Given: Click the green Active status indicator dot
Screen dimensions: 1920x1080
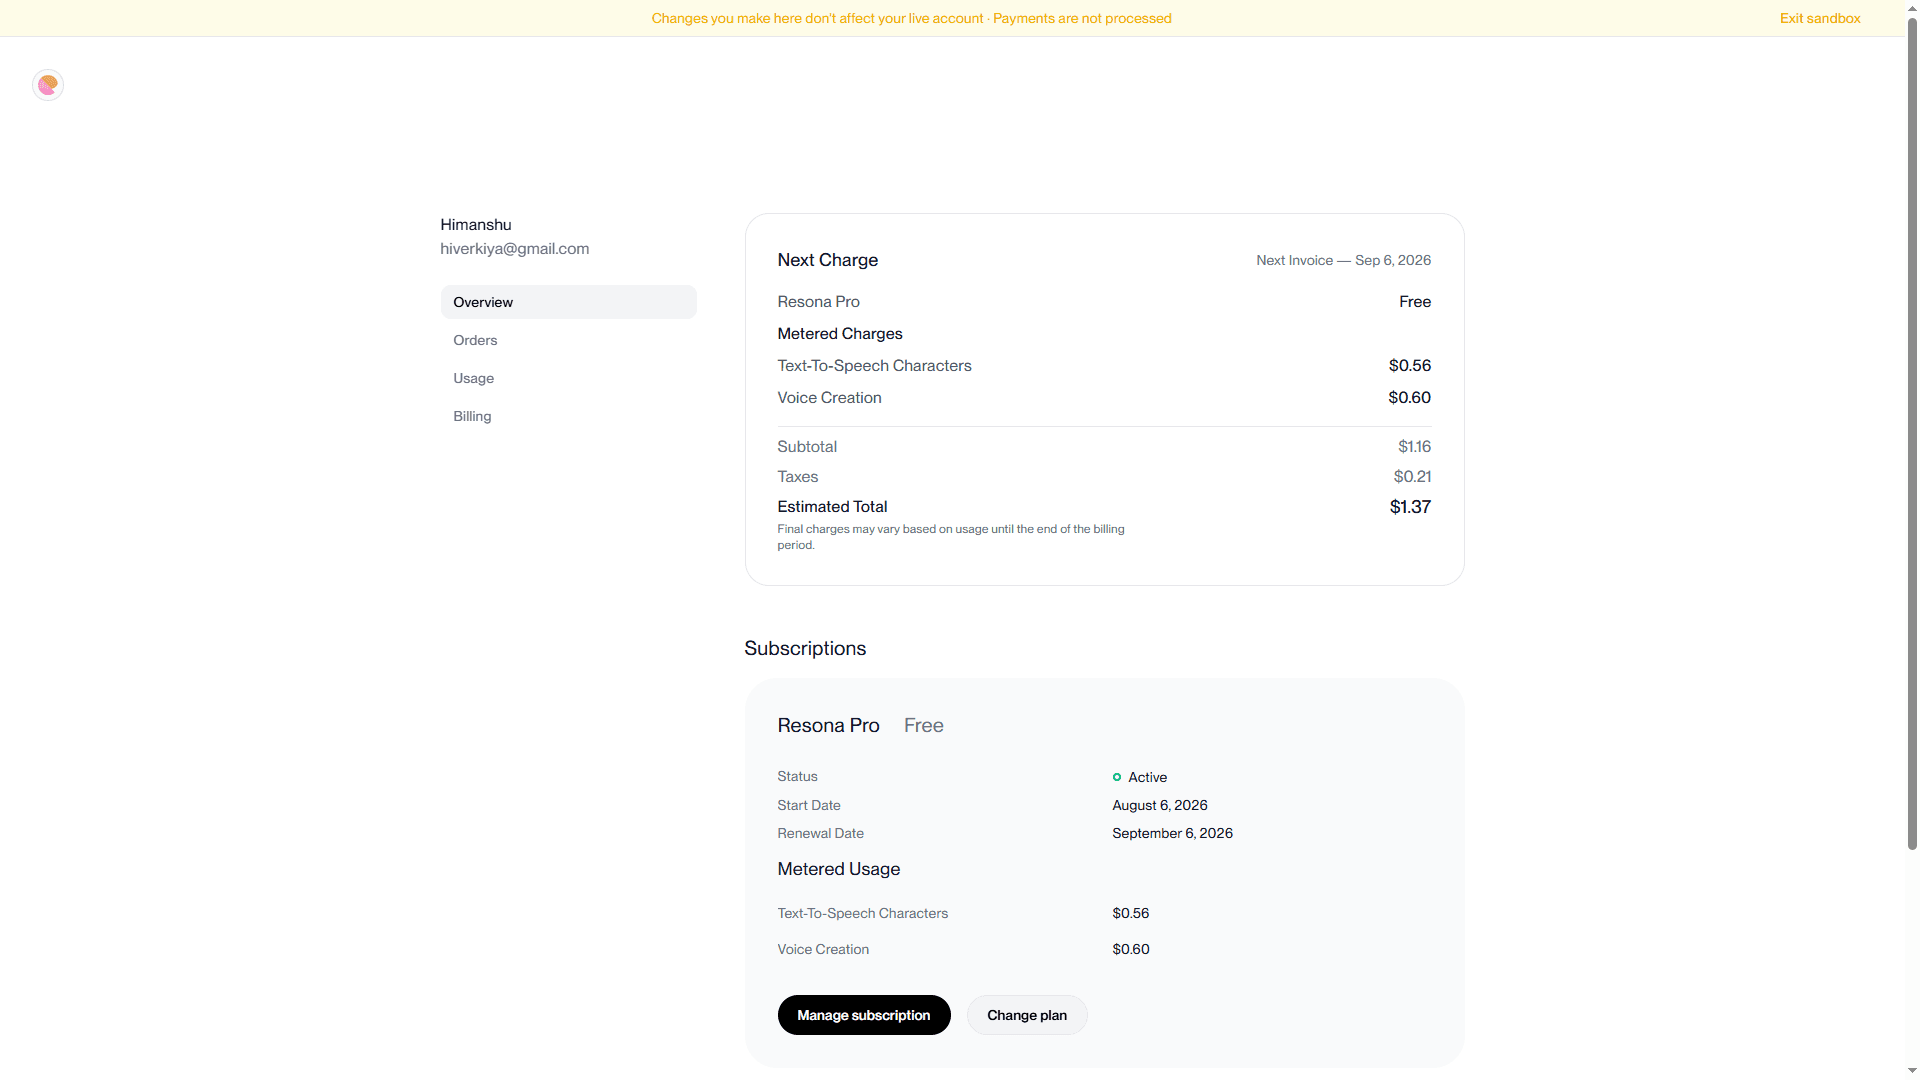Looking at the screenshot, I should point(1117,777).
